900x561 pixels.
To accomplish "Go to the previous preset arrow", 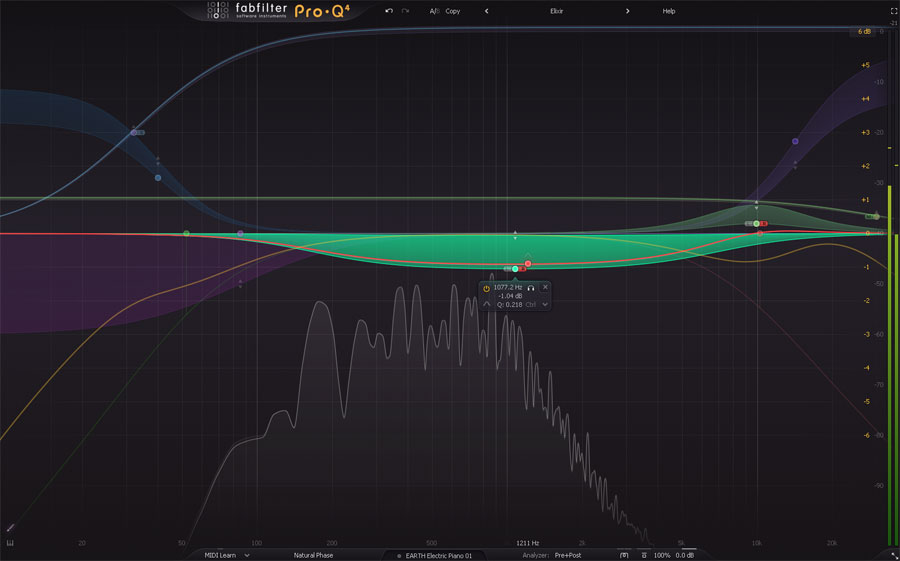I will (x=487, y=11).
